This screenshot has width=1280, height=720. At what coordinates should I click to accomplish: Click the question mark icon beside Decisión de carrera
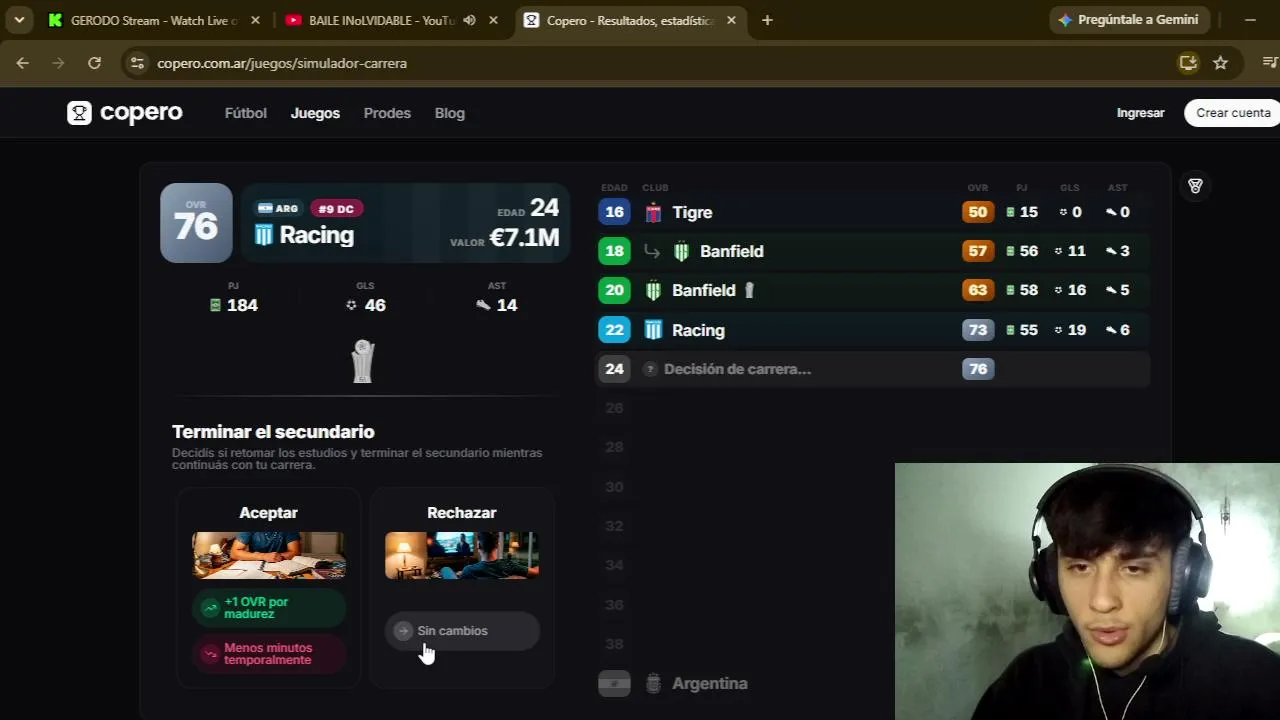(650, 369)
